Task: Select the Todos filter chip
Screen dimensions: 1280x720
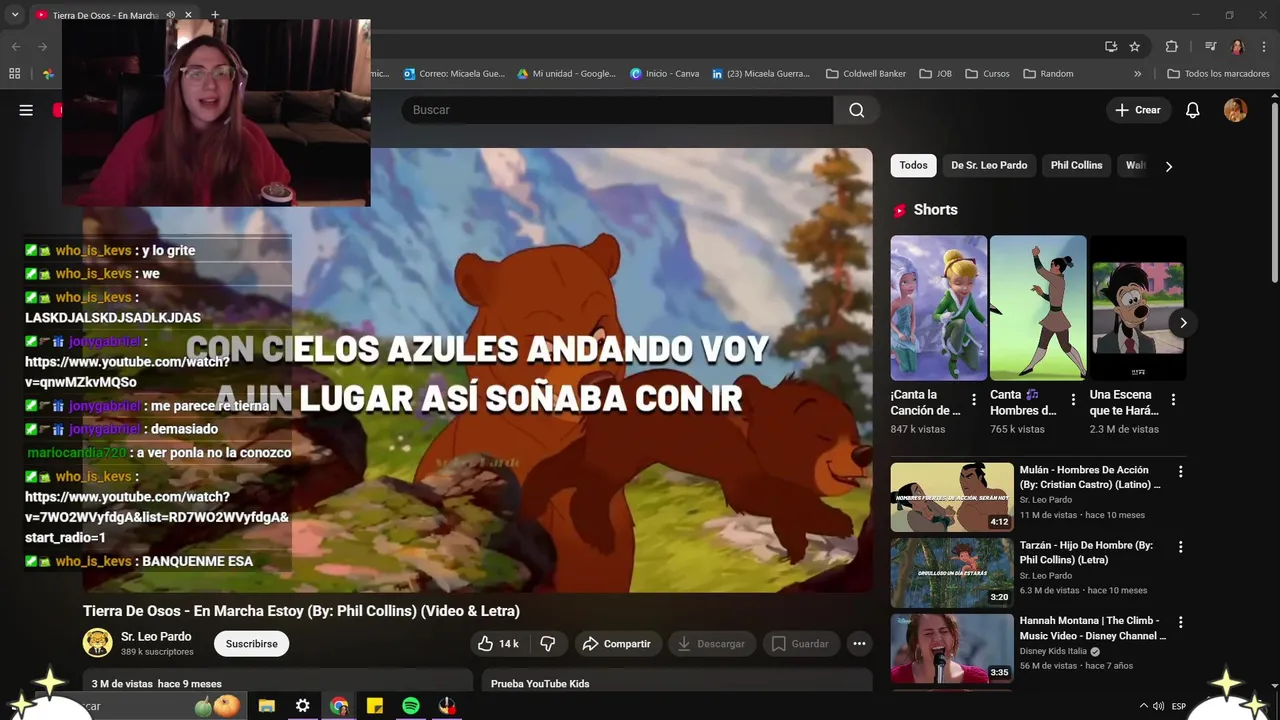Action: (x=913, y=166)
